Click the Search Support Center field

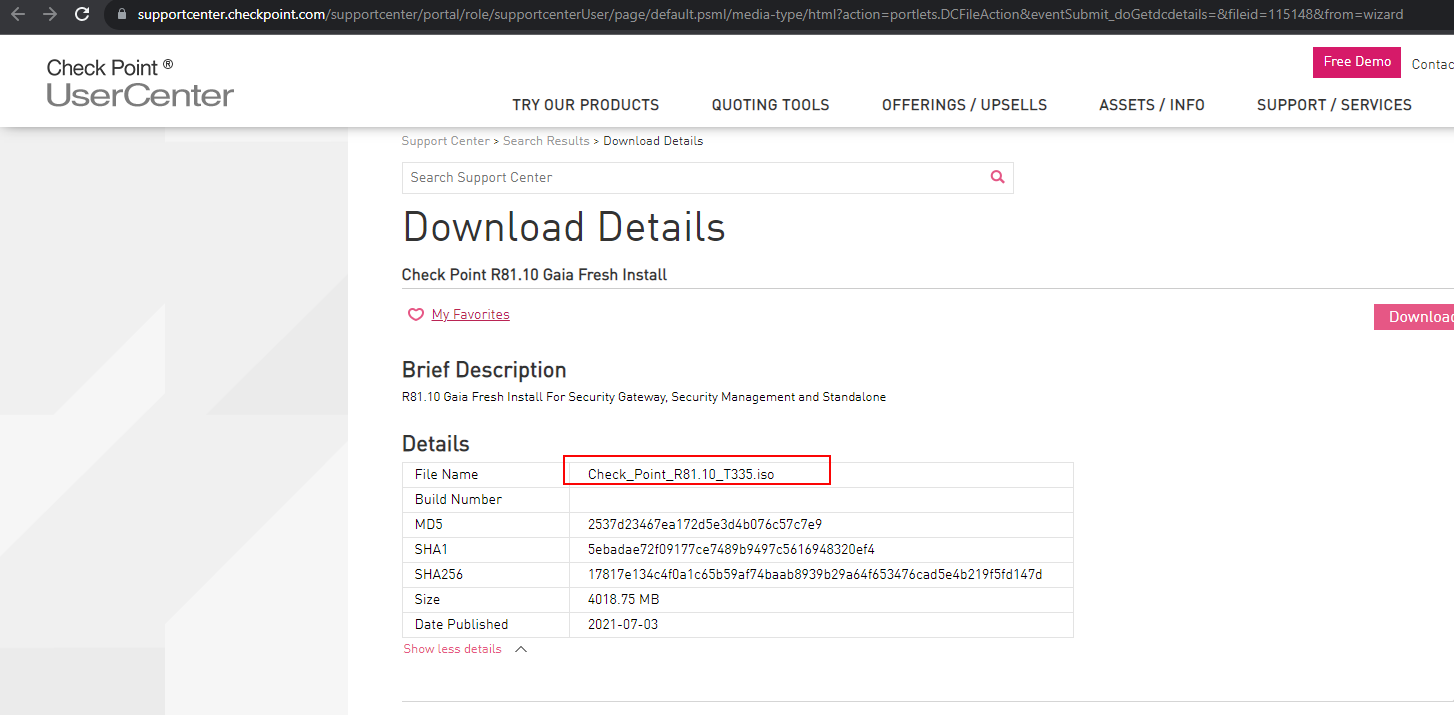point(690,177)
